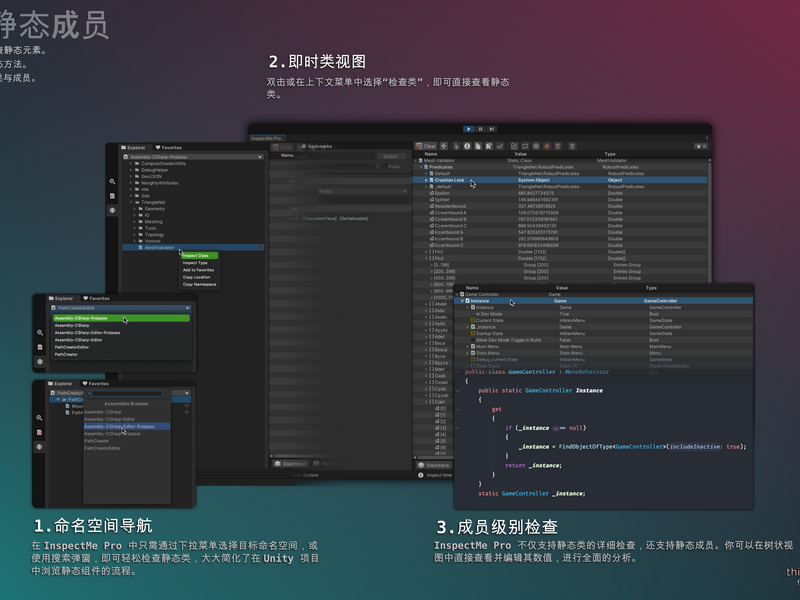Expand the Geometry folder under TriangleNet
This screenshot has width=800, height=600.
click(x=135, y=209)
